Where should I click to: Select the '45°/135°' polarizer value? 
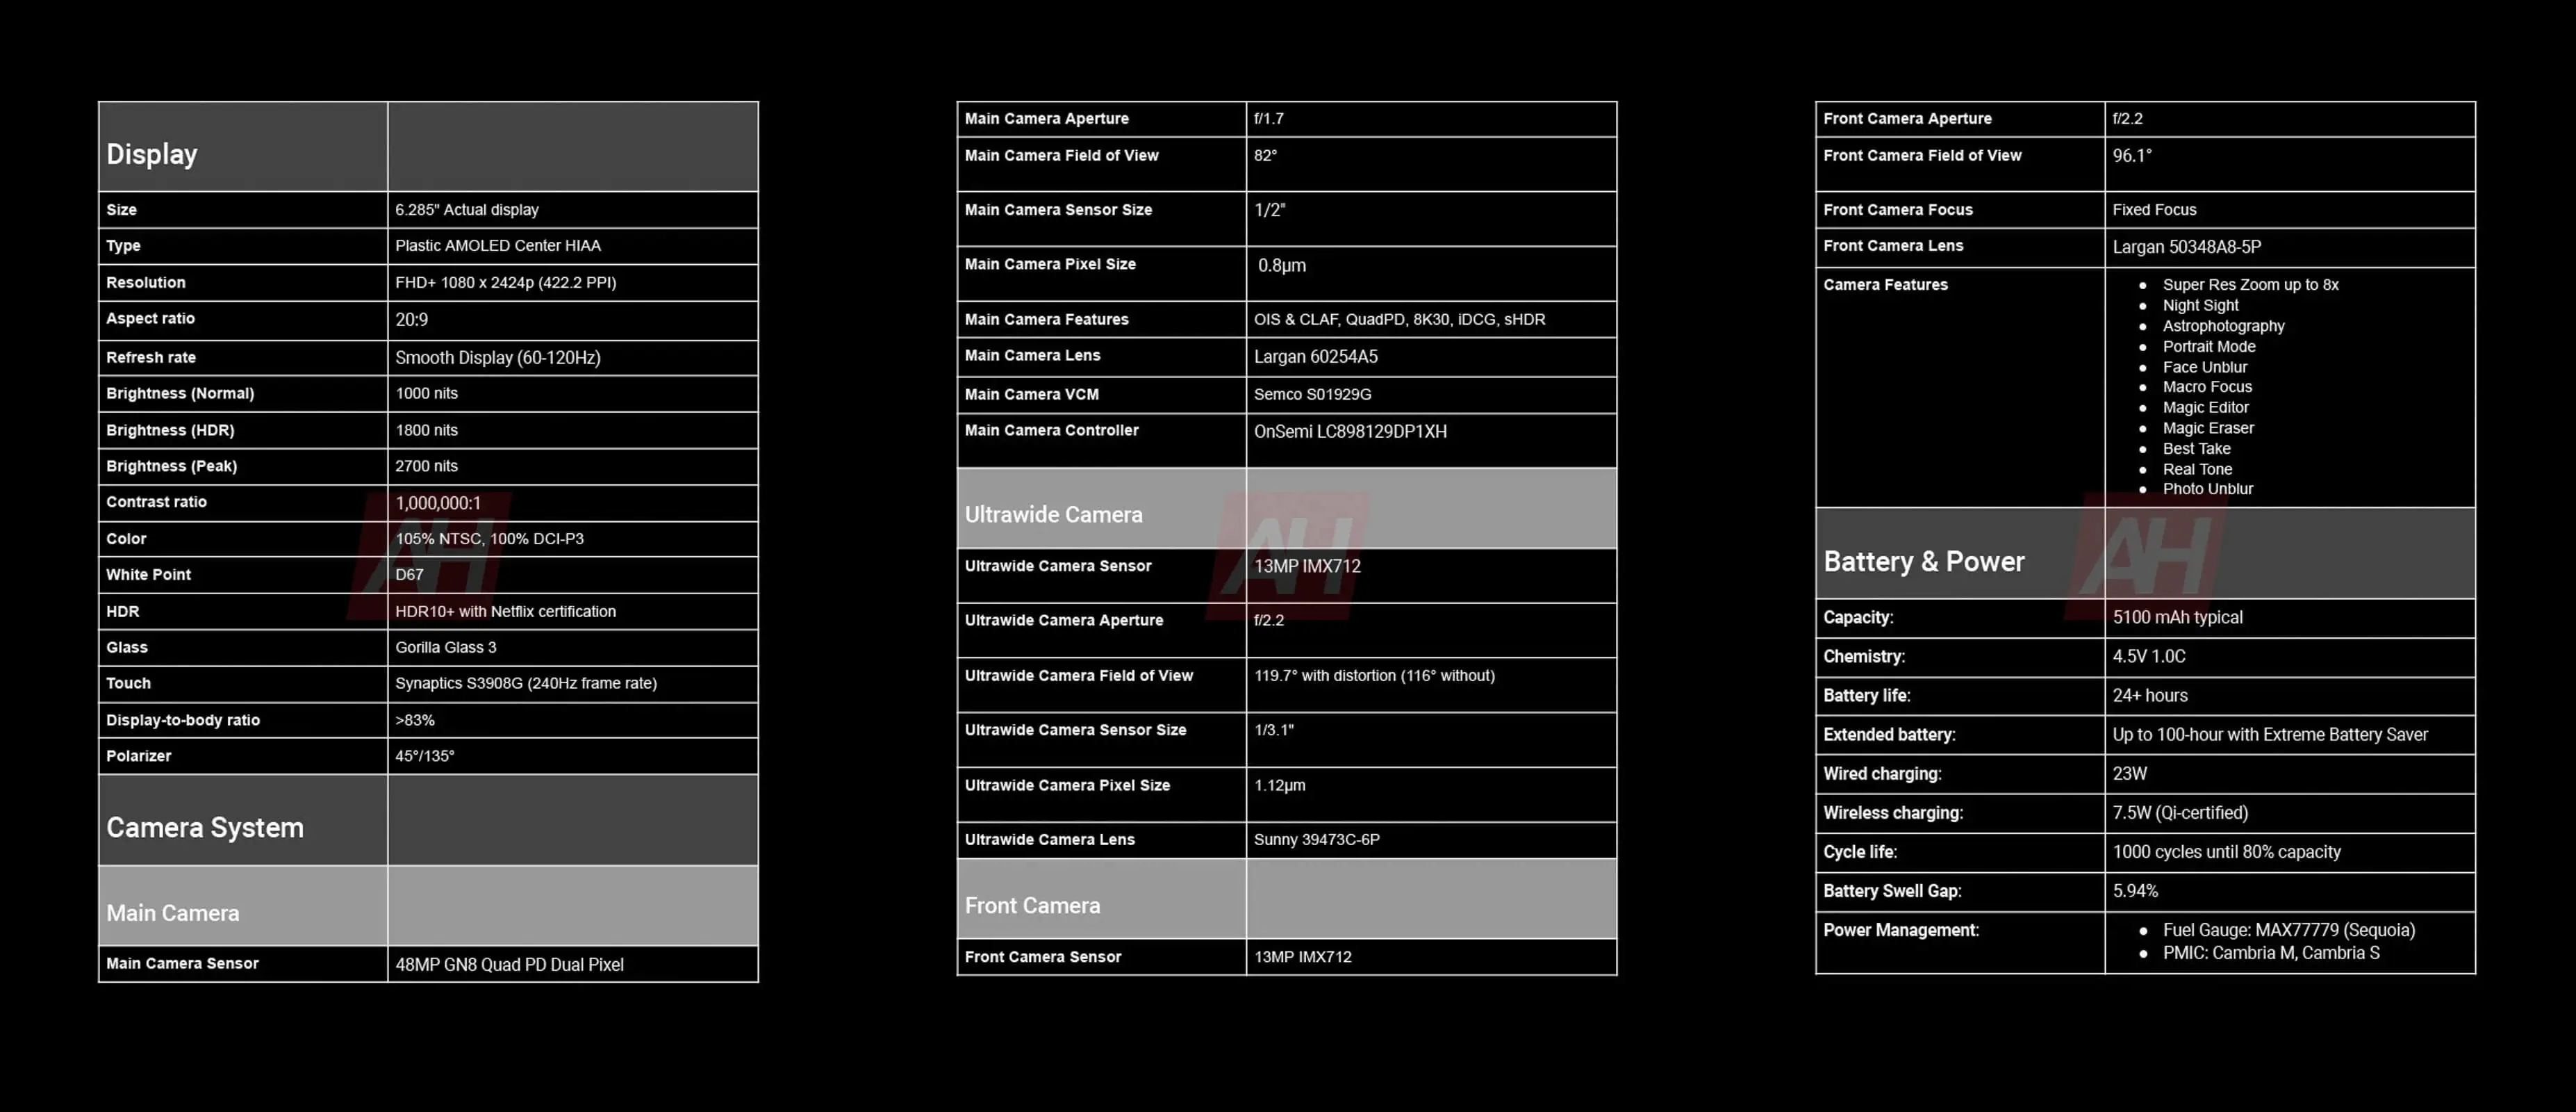[425, 756]
